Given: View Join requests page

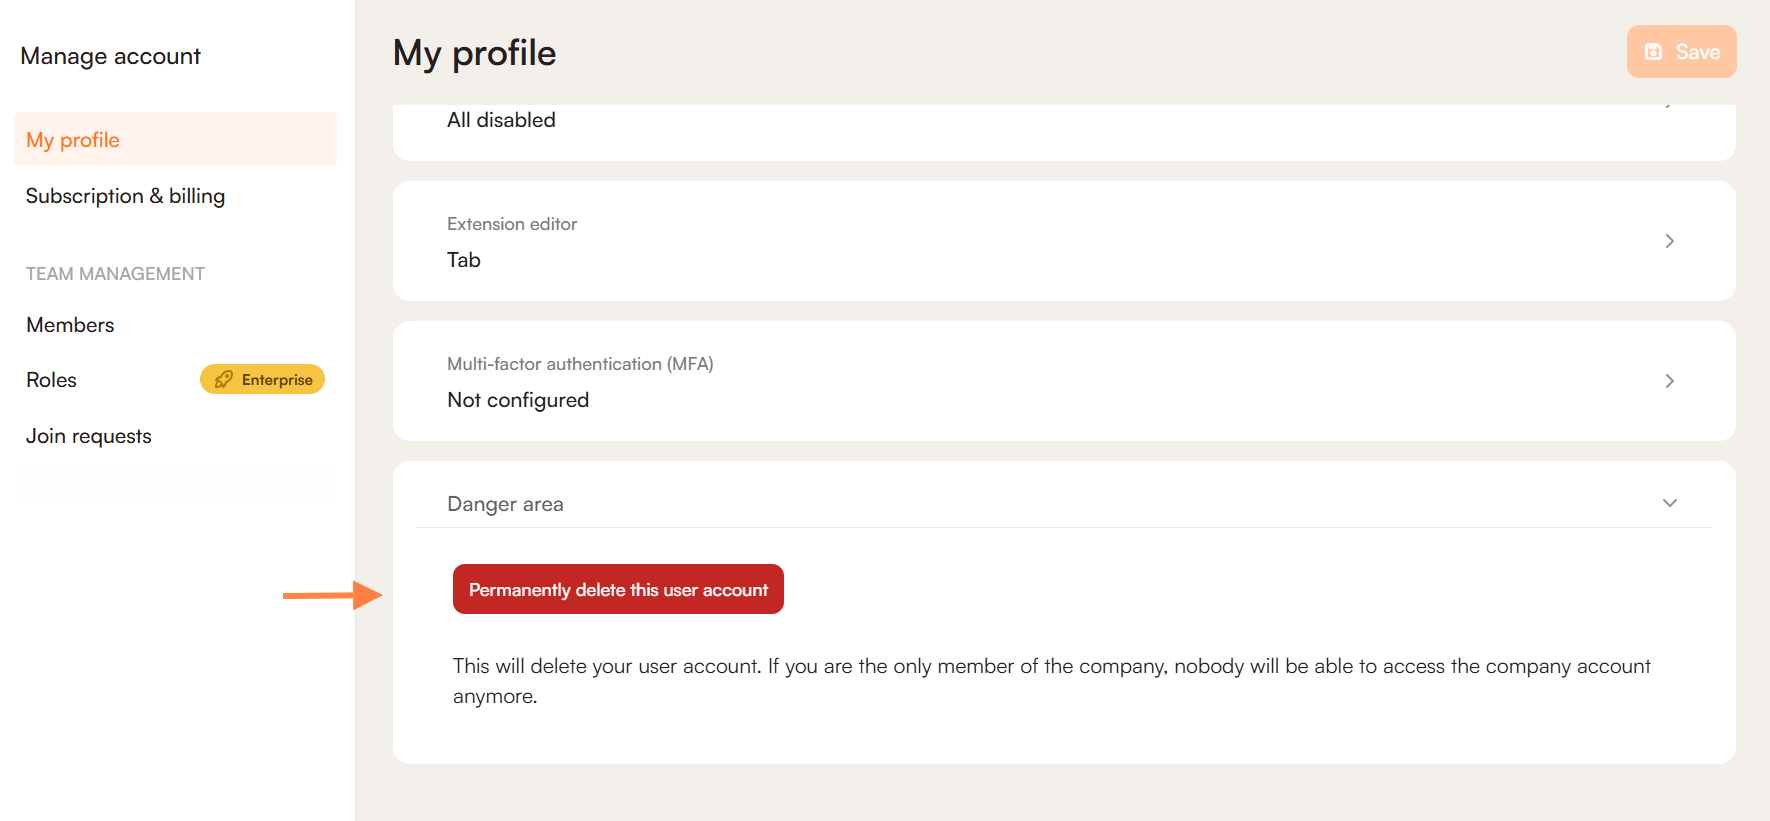Looking at the screenshot, I should tap(89, 436).
